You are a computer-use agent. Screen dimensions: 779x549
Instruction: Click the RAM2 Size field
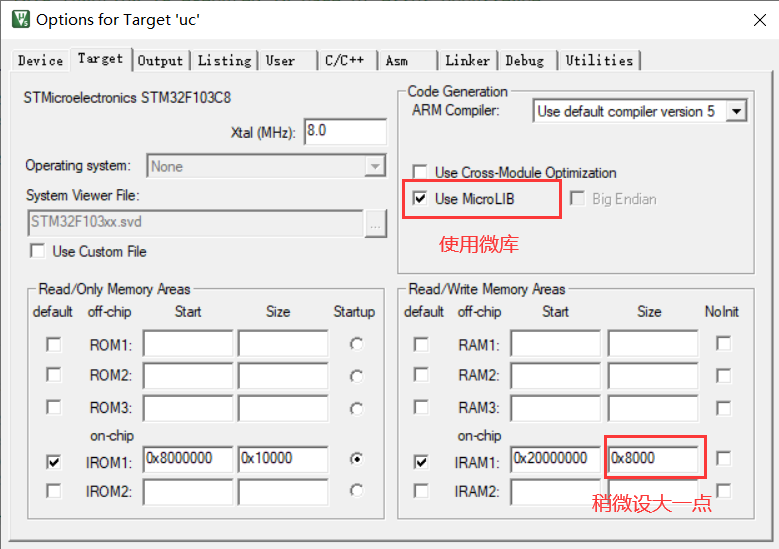click(x=653, y=376)
